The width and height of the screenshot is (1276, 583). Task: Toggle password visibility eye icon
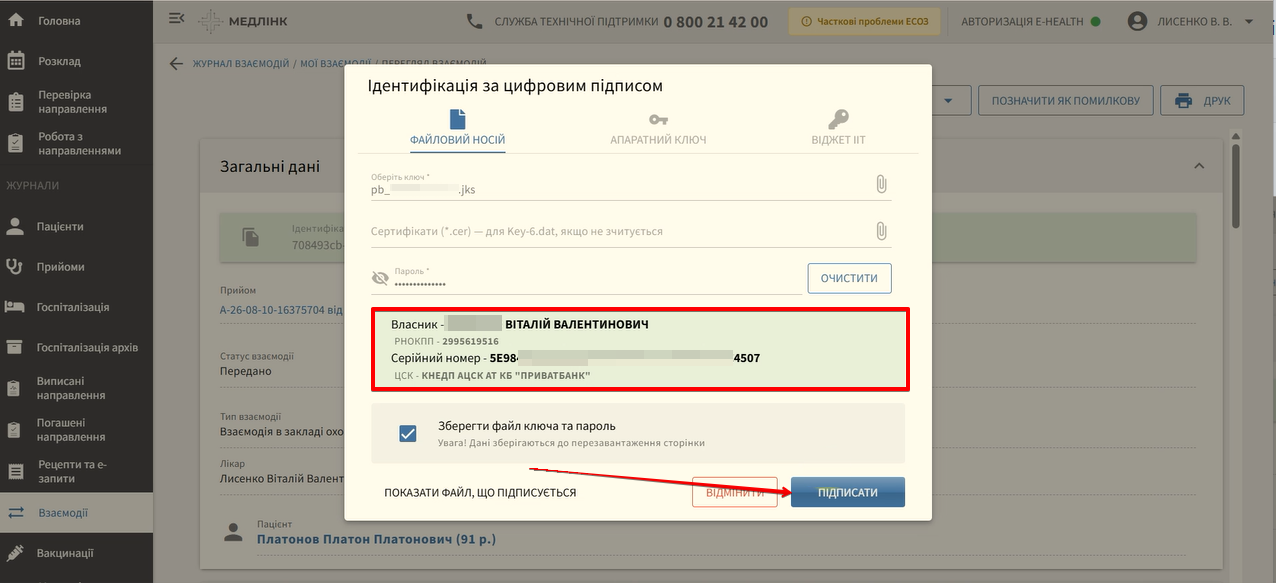tap(380, 278)
